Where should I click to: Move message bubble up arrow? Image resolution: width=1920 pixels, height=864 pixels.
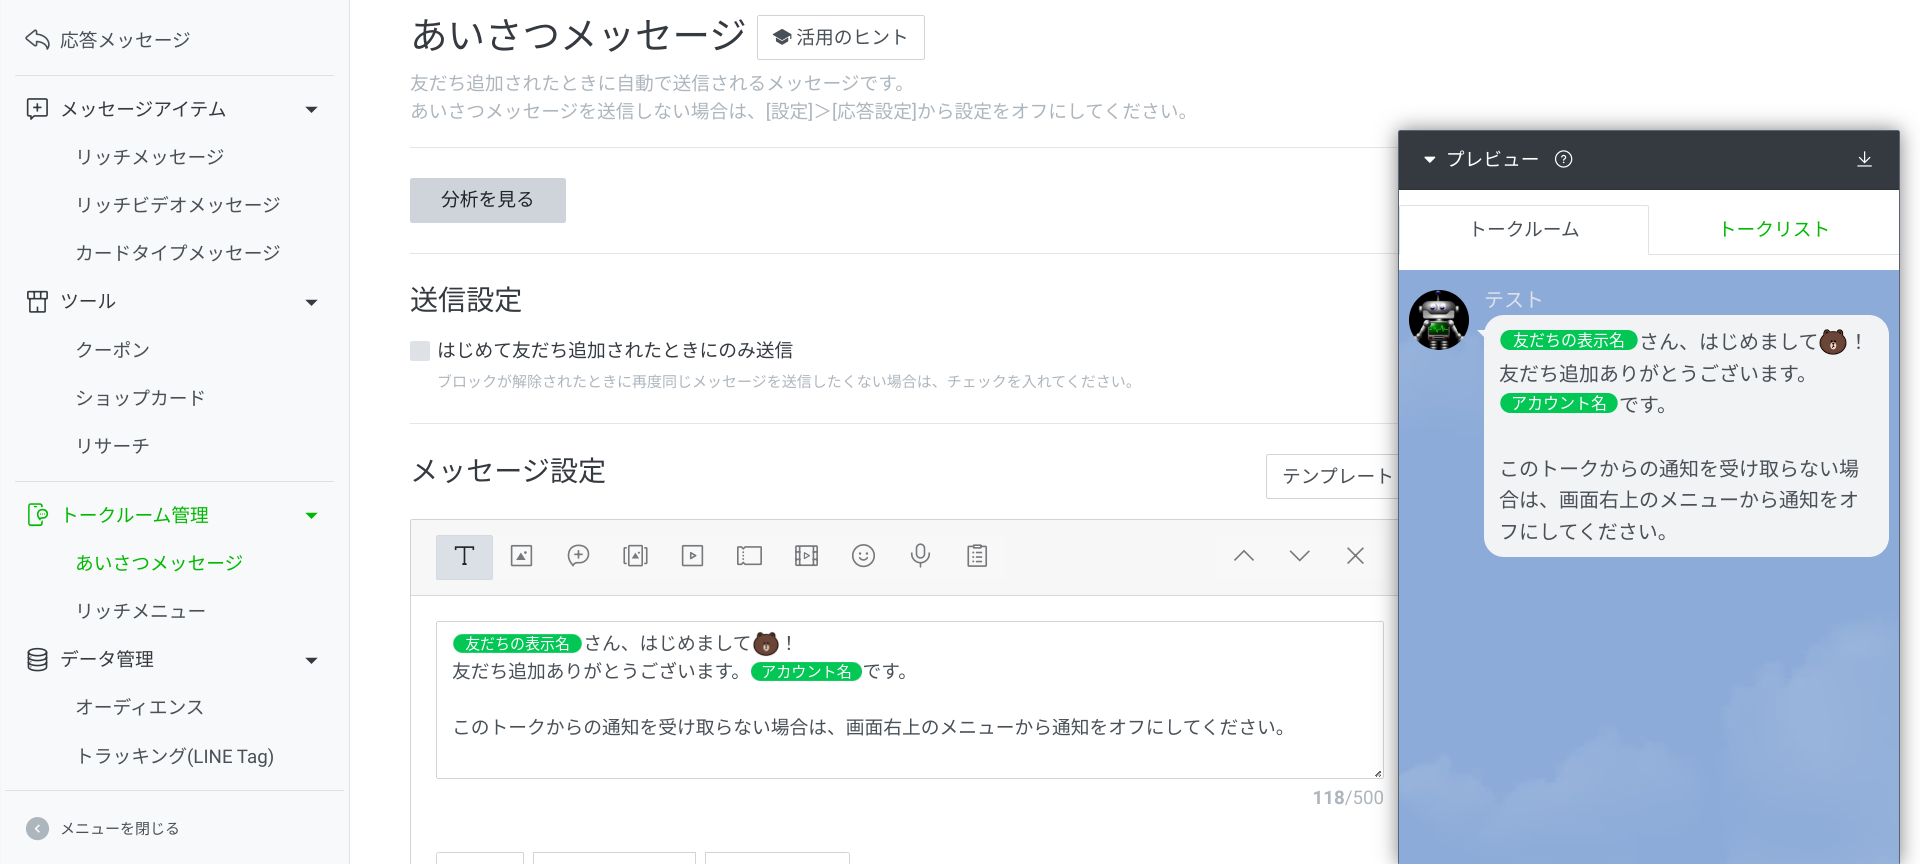point(1244,556)
